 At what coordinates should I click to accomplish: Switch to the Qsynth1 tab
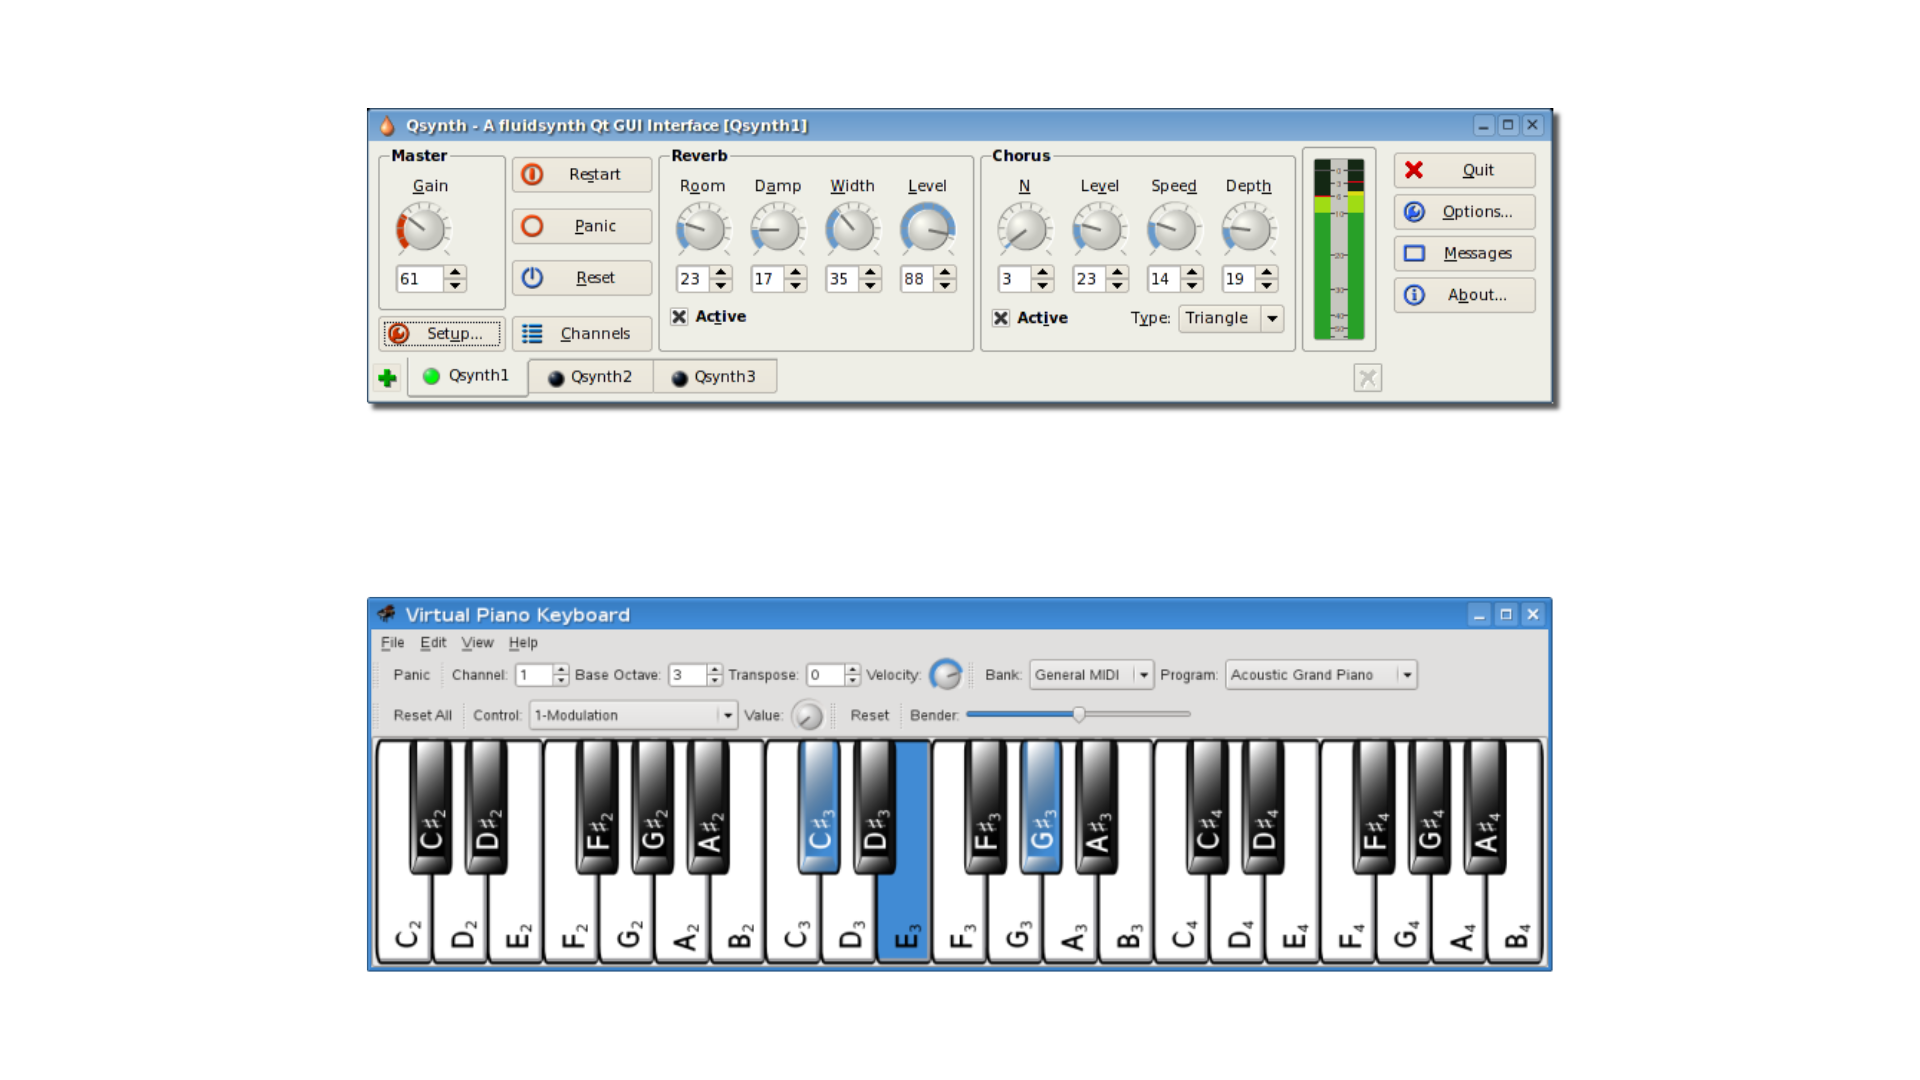pyautogui.click(x=467, y=376)
